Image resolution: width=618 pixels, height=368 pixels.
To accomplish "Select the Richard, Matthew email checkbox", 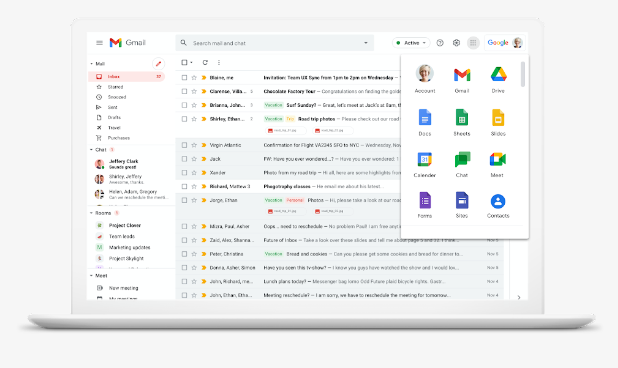I will click(184, 186).
